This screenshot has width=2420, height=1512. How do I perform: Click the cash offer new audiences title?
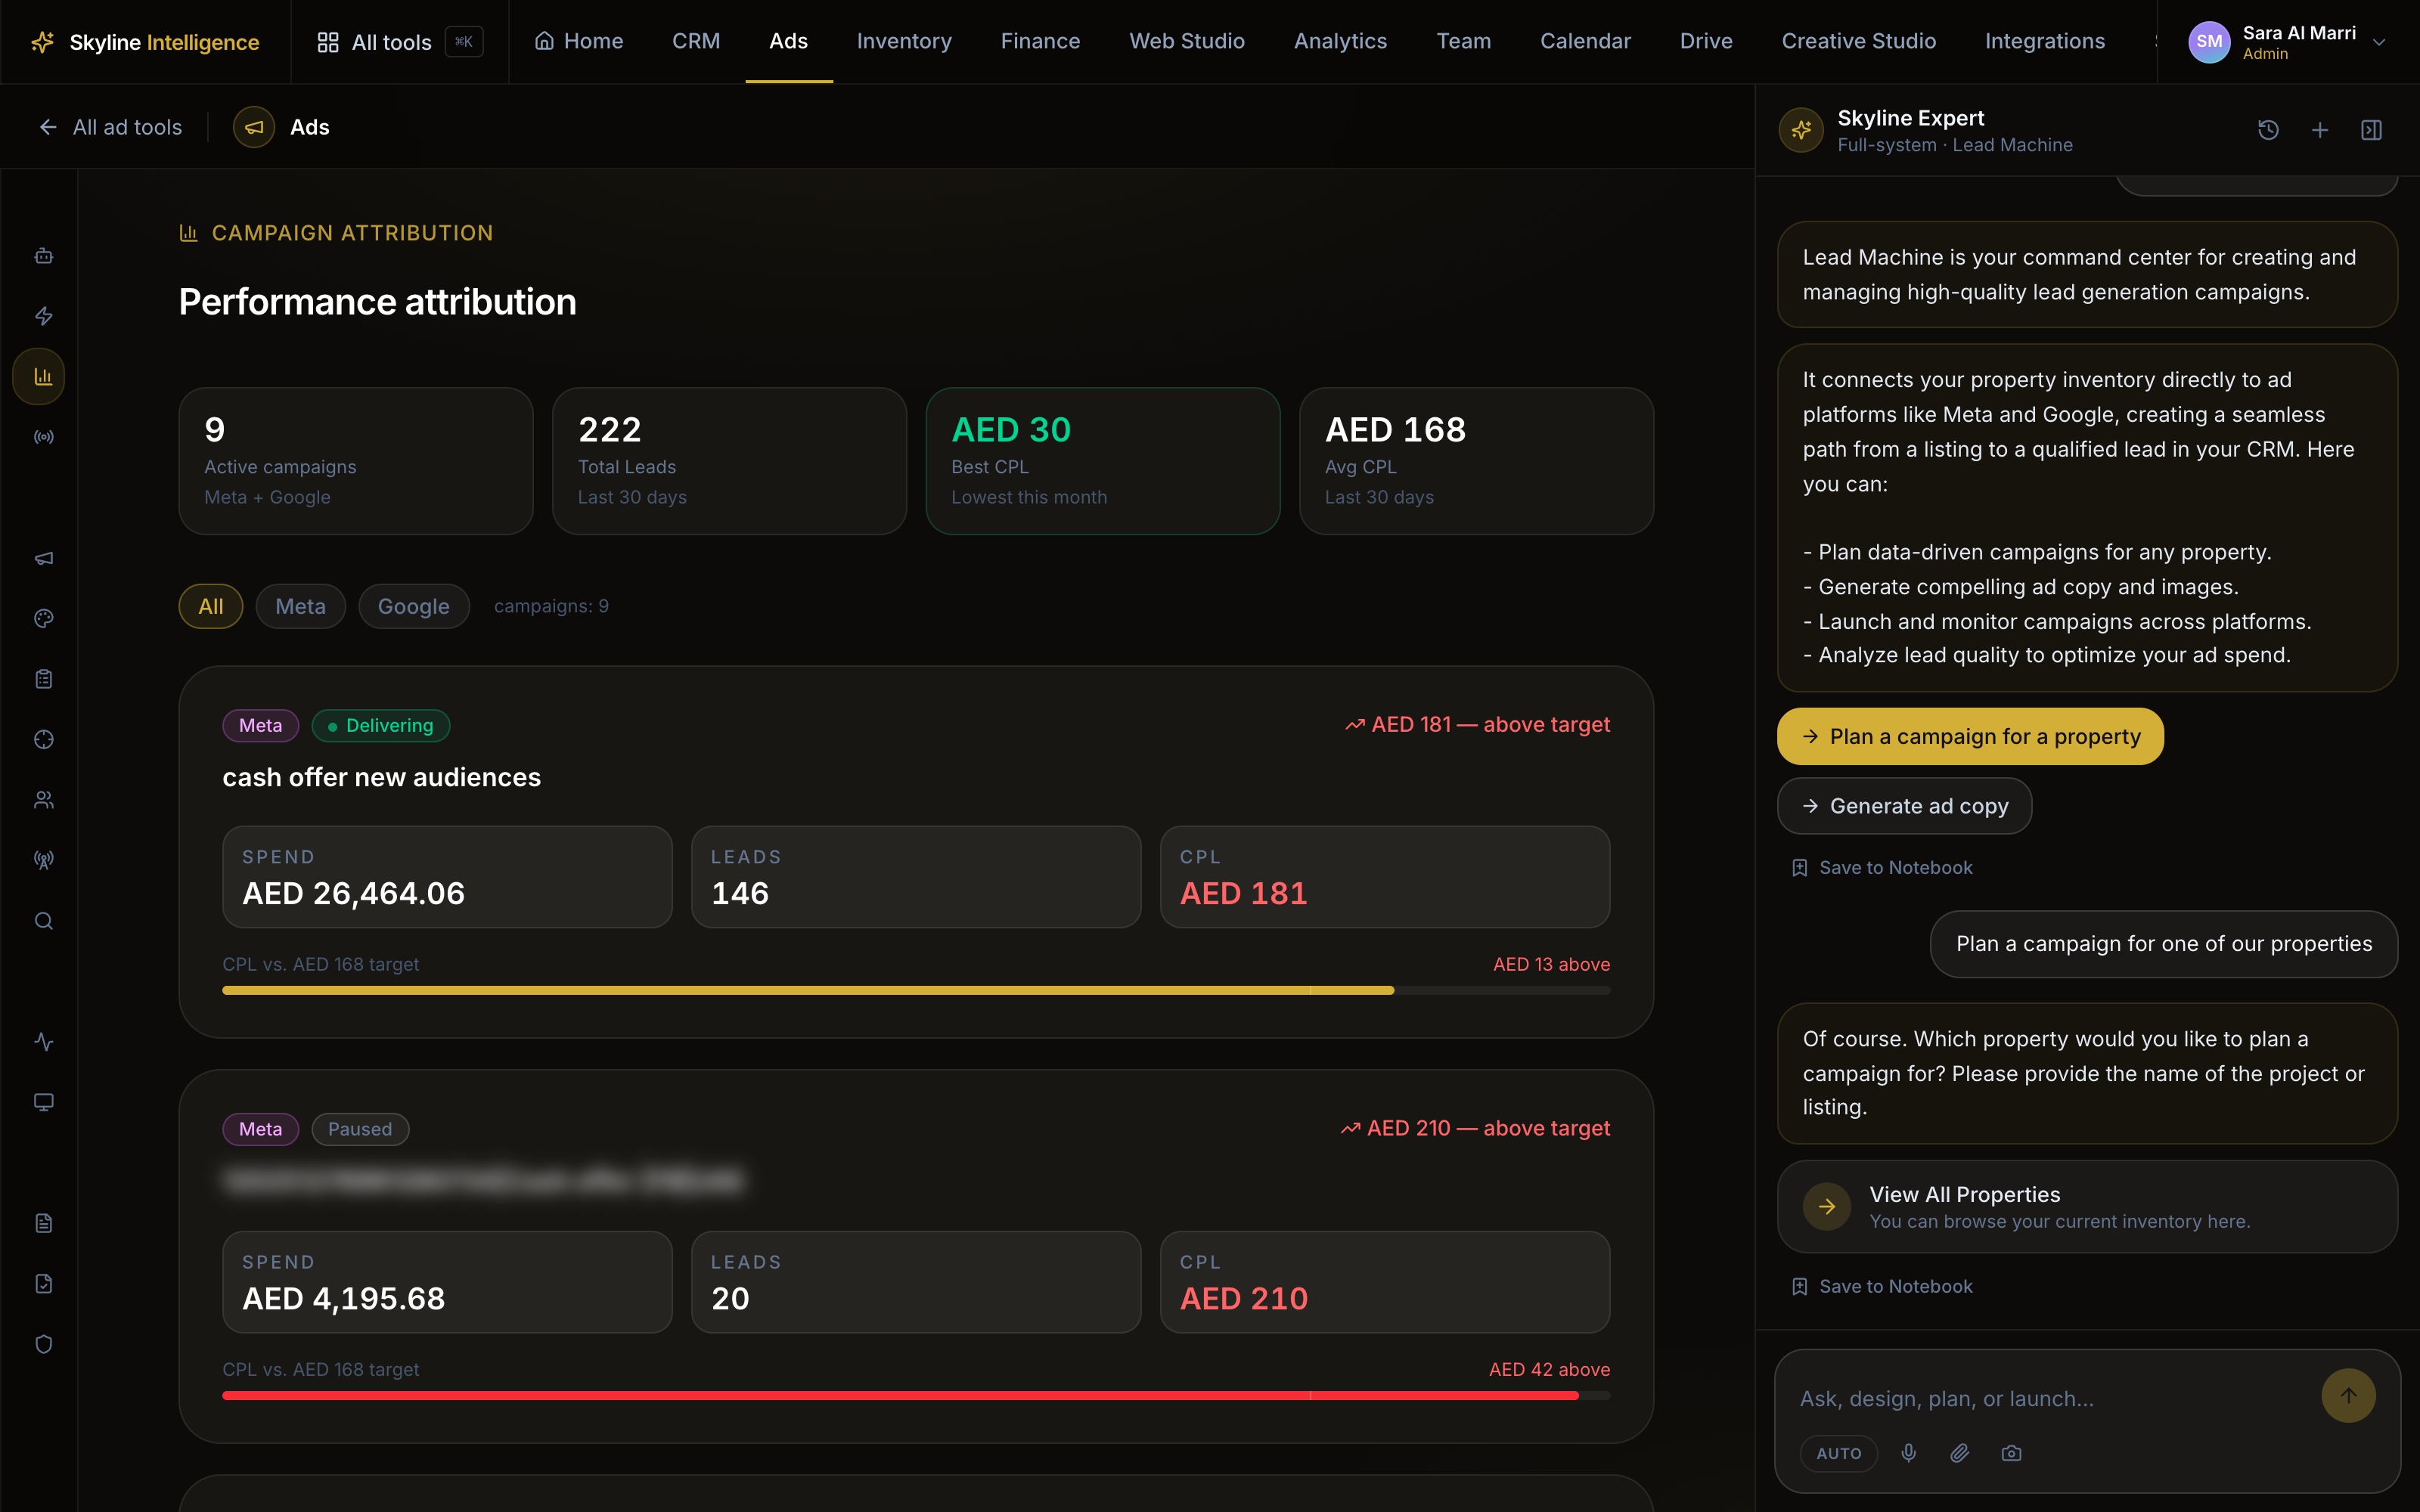point(381,777)
